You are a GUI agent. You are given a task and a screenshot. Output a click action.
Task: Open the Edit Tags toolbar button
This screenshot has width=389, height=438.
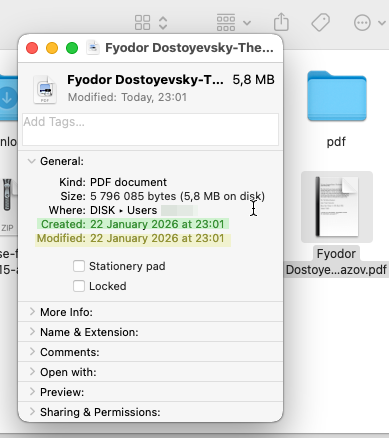click(x=320, y=23)
